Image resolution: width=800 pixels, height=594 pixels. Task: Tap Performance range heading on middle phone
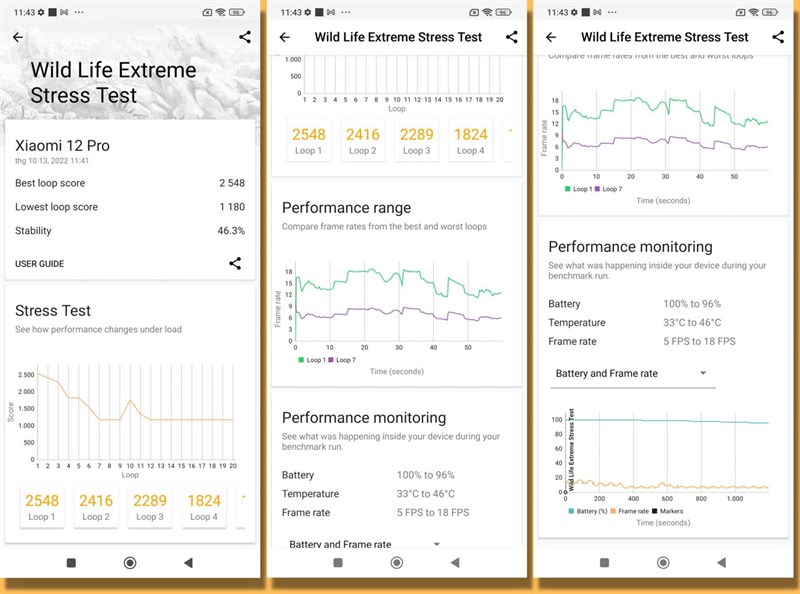point(346,208)
